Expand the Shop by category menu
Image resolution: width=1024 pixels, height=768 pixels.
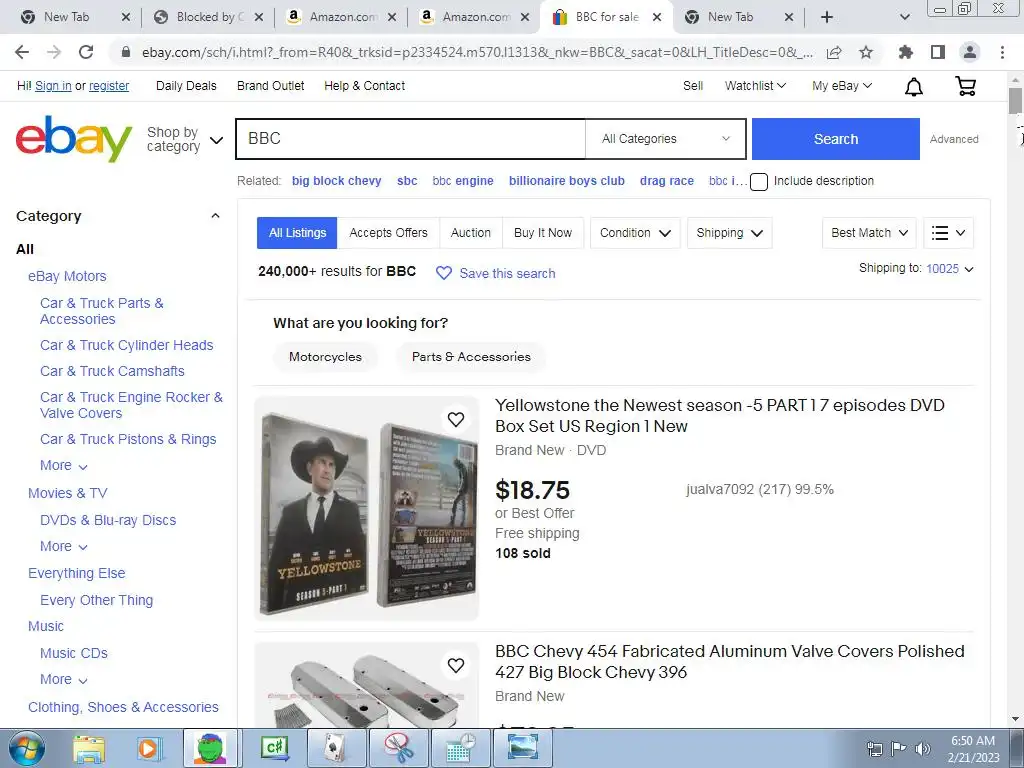pyautogui.click(x=185, y=139)
